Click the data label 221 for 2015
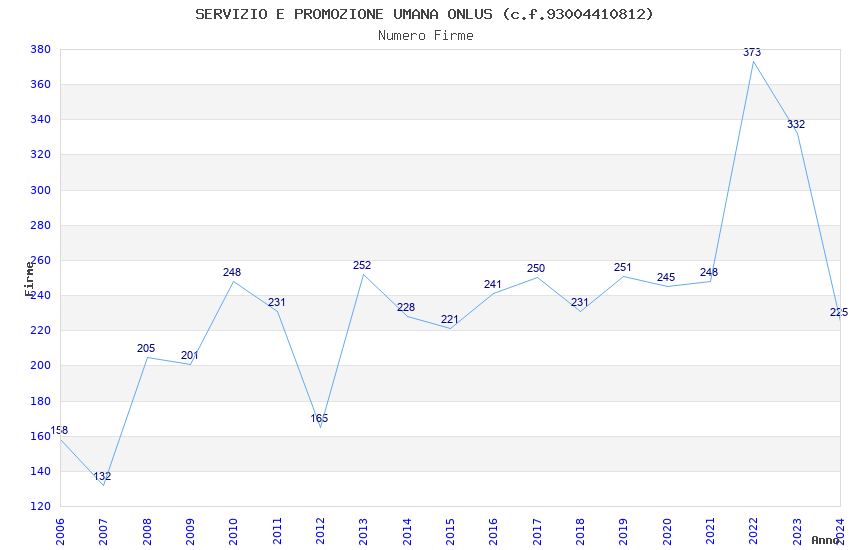The height and width of the screenshot is (550, 850). pos(449,320)
